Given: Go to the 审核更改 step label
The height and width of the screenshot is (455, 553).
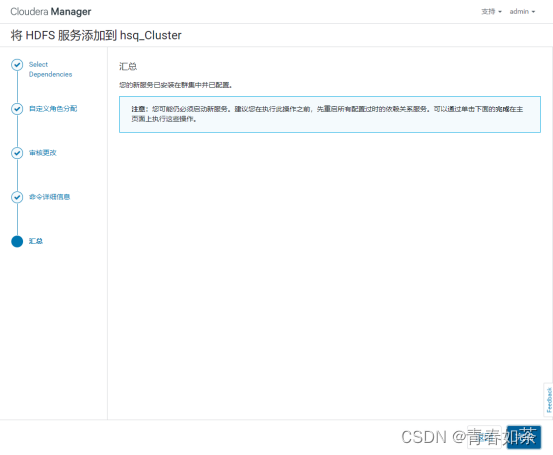Looking at the screenshot, I should (x=43, y=153).
